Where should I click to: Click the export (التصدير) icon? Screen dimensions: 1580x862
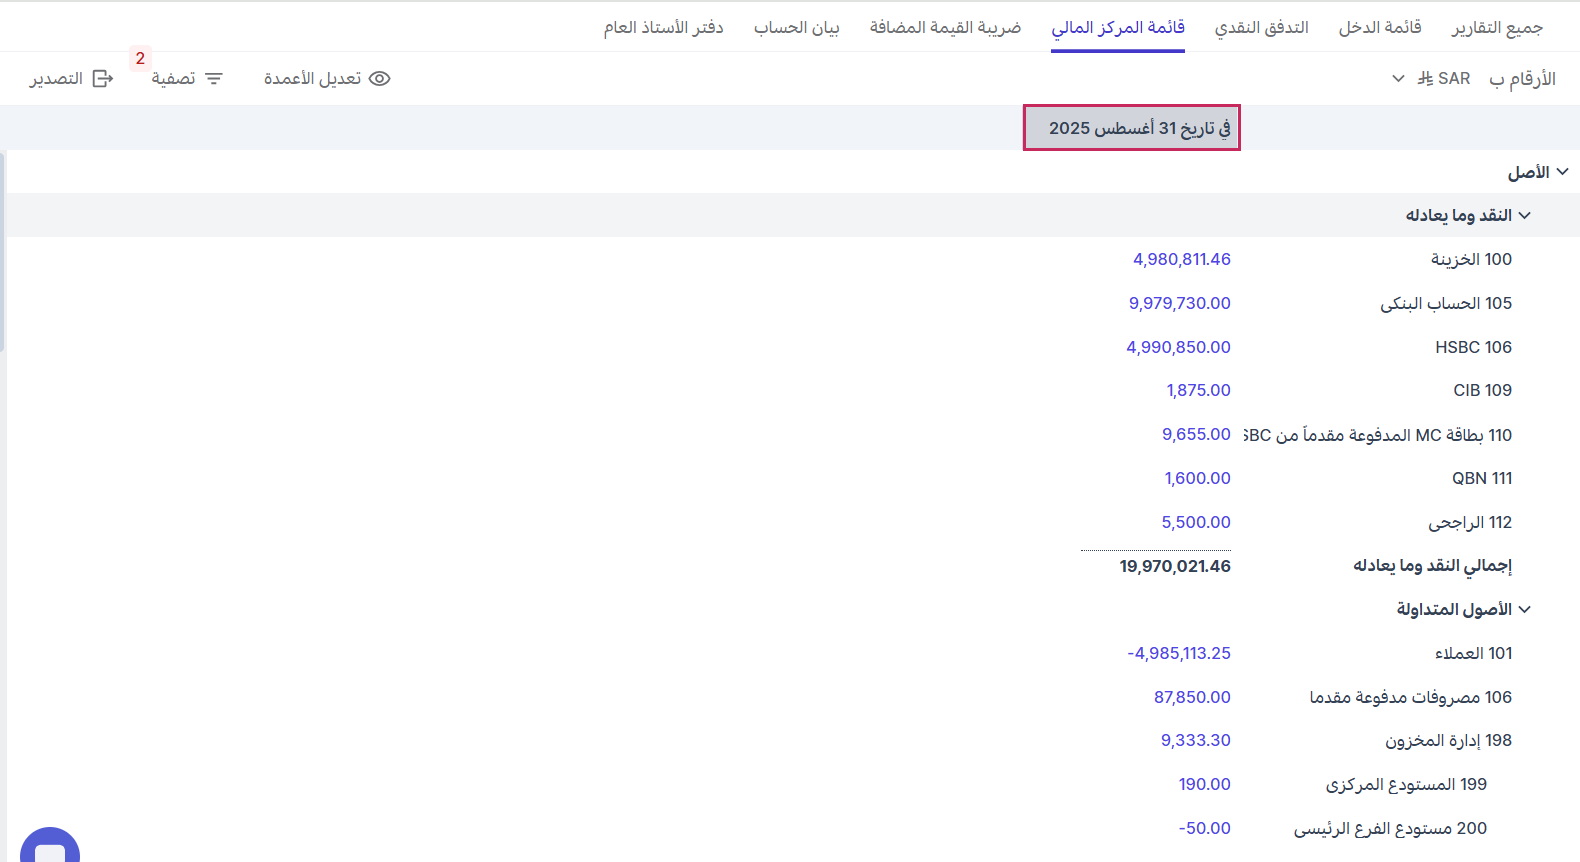[103, 79]
